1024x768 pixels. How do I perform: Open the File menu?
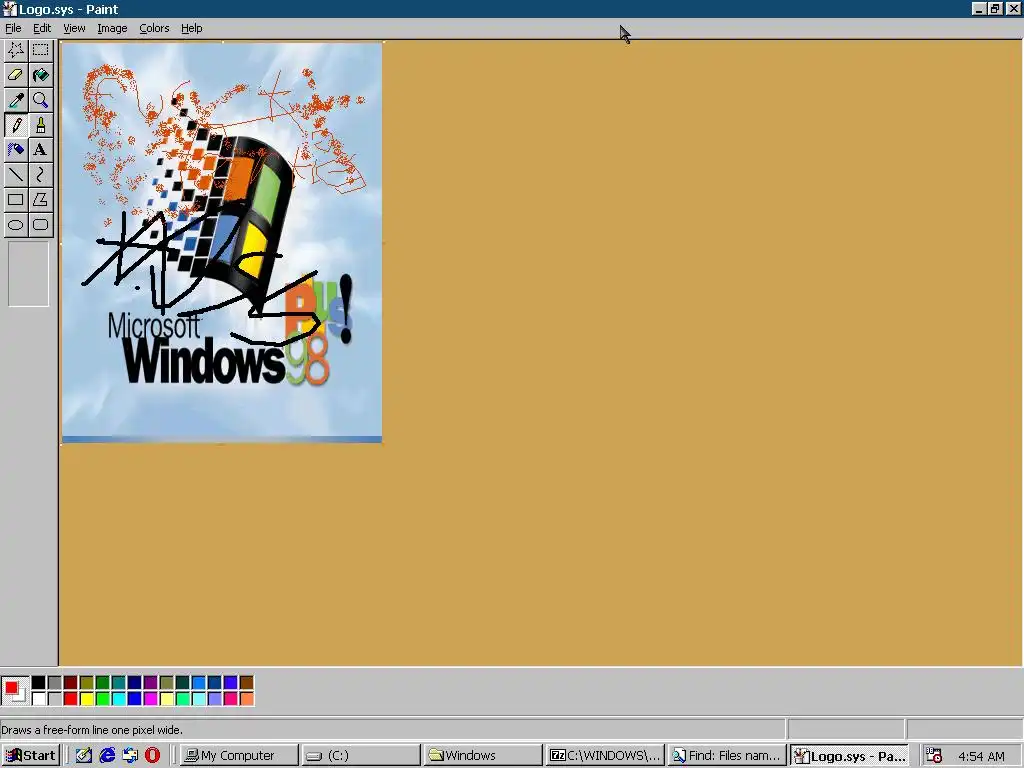13,28
